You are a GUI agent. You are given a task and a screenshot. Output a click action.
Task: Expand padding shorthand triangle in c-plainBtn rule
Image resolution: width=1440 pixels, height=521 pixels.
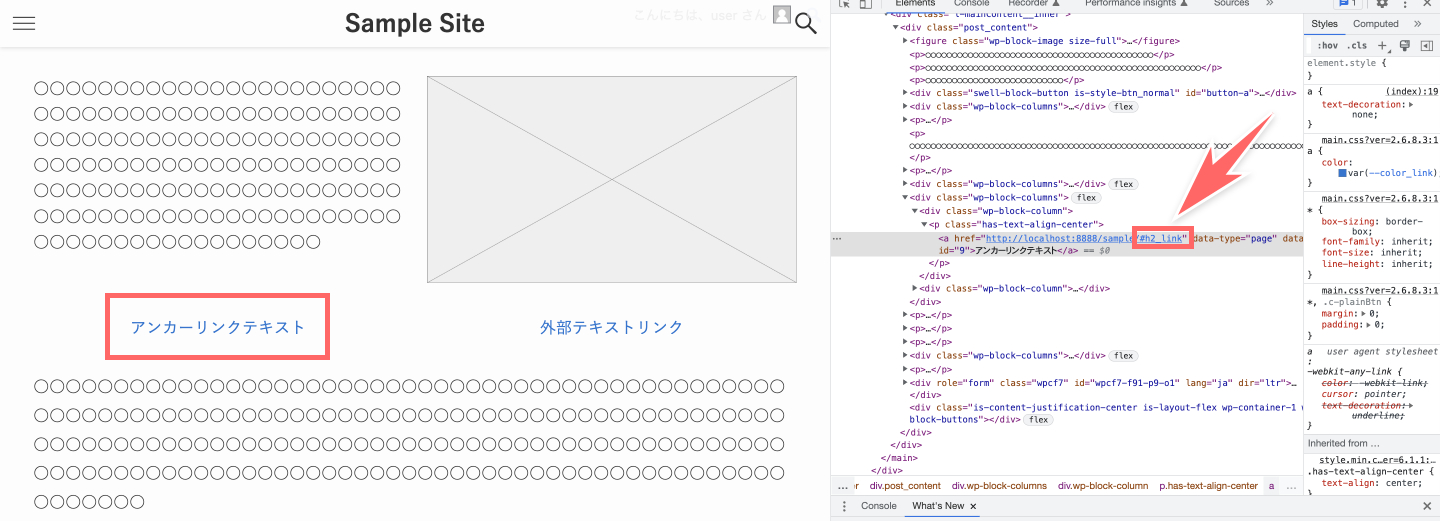point(1367,324)
